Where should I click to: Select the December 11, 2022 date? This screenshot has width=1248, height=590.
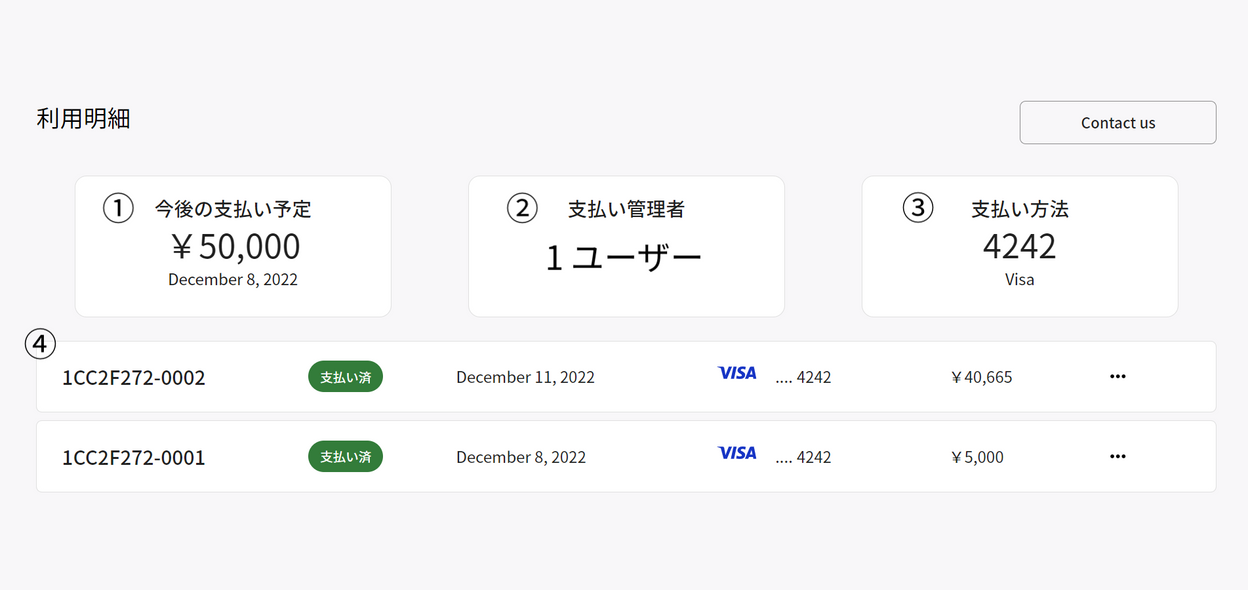pos(525,377)
